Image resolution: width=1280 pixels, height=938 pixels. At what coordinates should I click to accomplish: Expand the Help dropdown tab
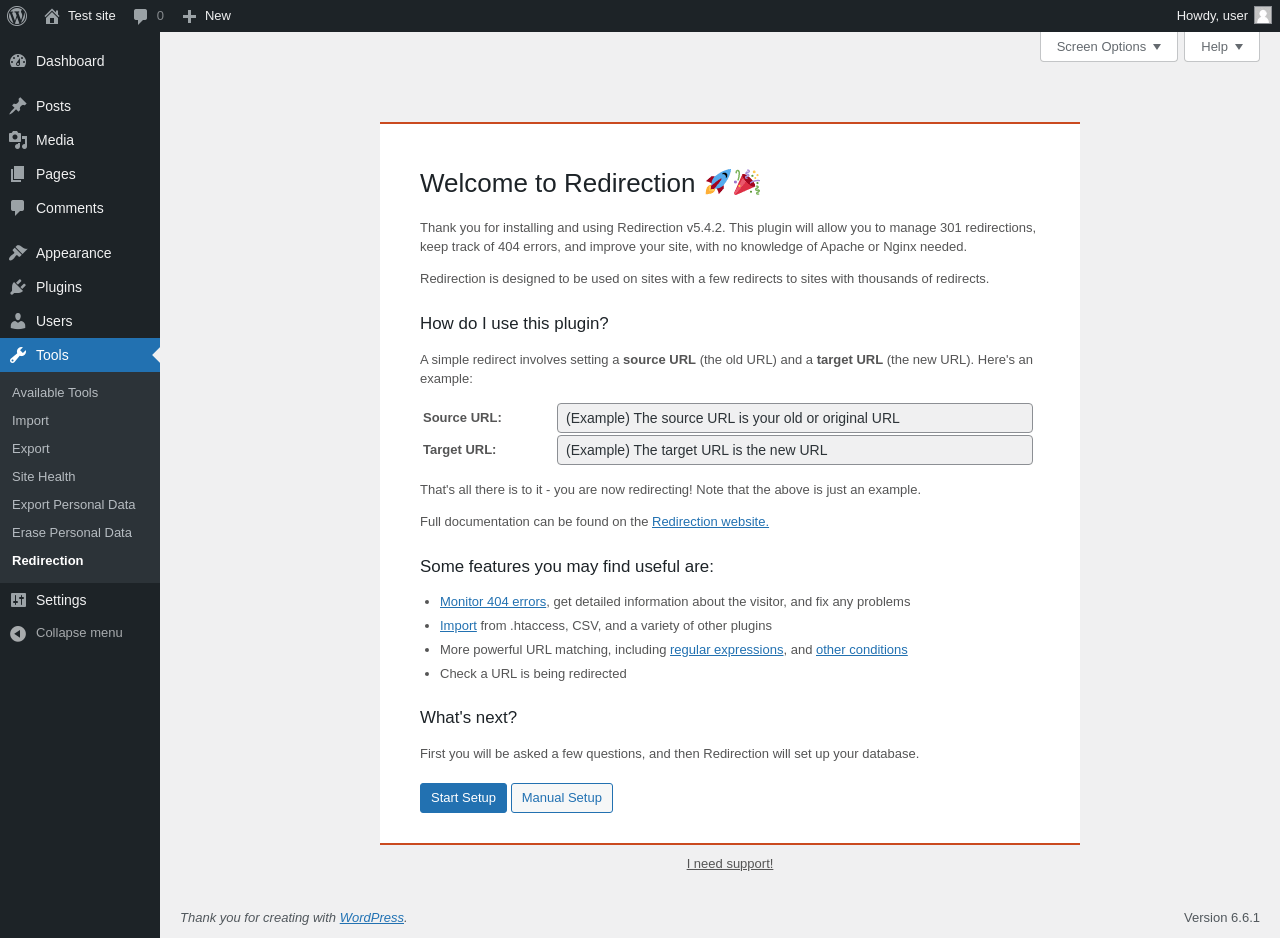coord(1221,46)
